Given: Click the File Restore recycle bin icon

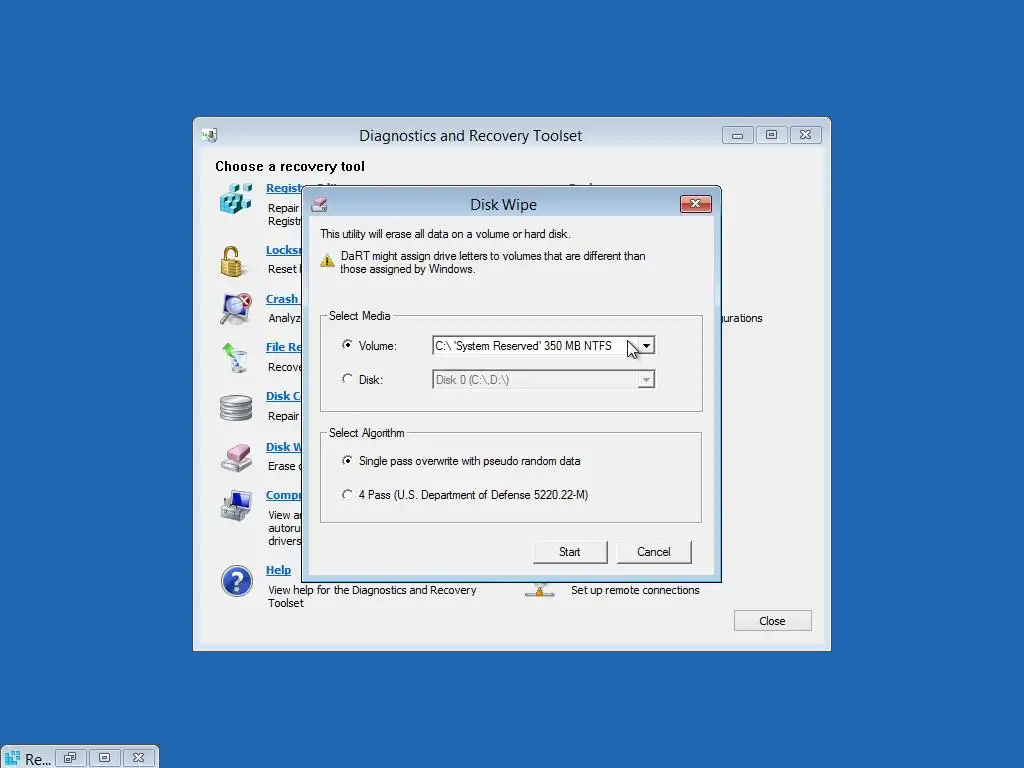Looking at the screenshot, I should (235, 358).
